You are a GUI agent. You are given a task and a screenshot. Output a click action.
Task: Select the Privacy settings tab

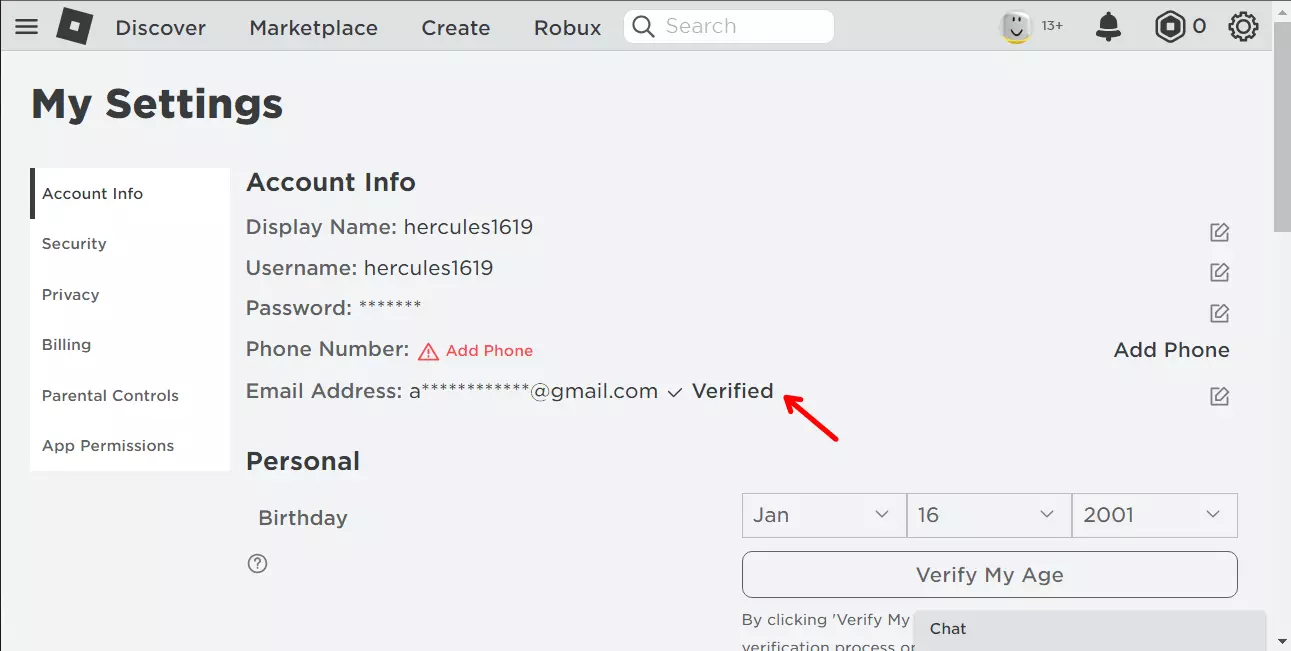click(70, 294)
